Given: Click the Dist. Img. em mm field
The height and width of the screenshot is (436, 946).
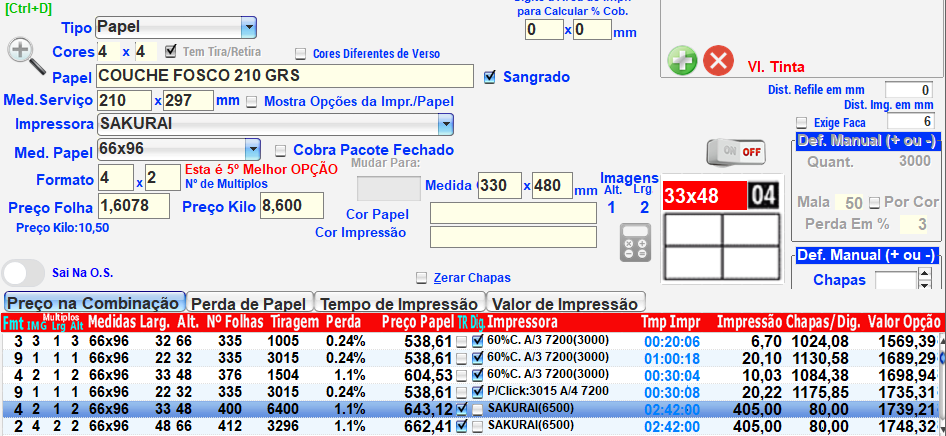Looking at the screenshot, I should (910, 121).
